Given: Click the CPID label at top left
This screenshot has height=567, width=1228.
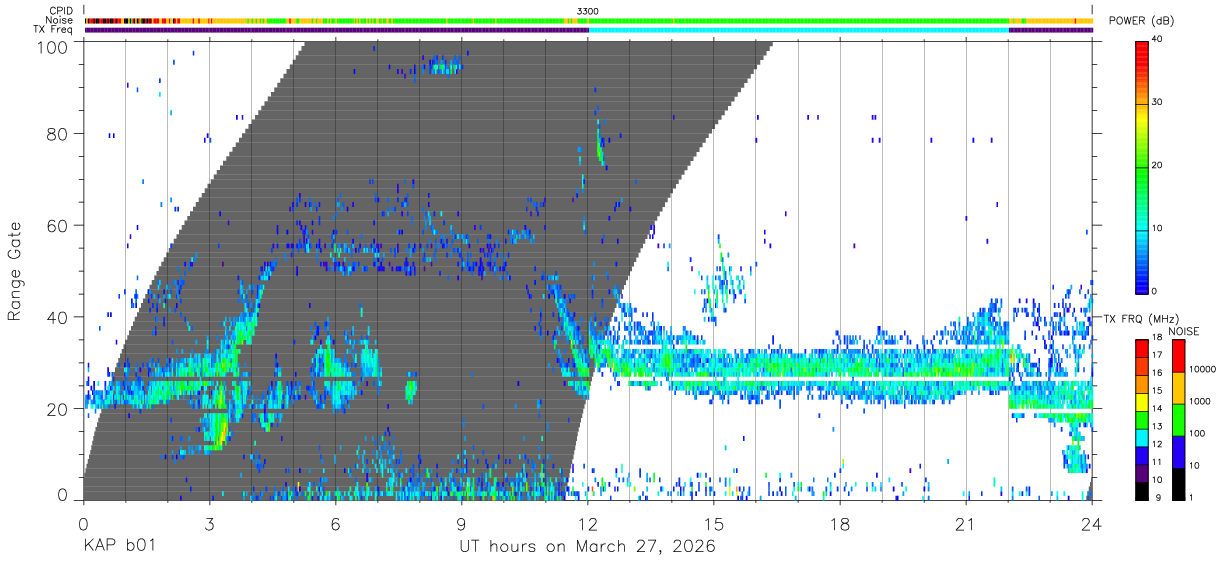Looking at the screenshot, I should [59, 11].
